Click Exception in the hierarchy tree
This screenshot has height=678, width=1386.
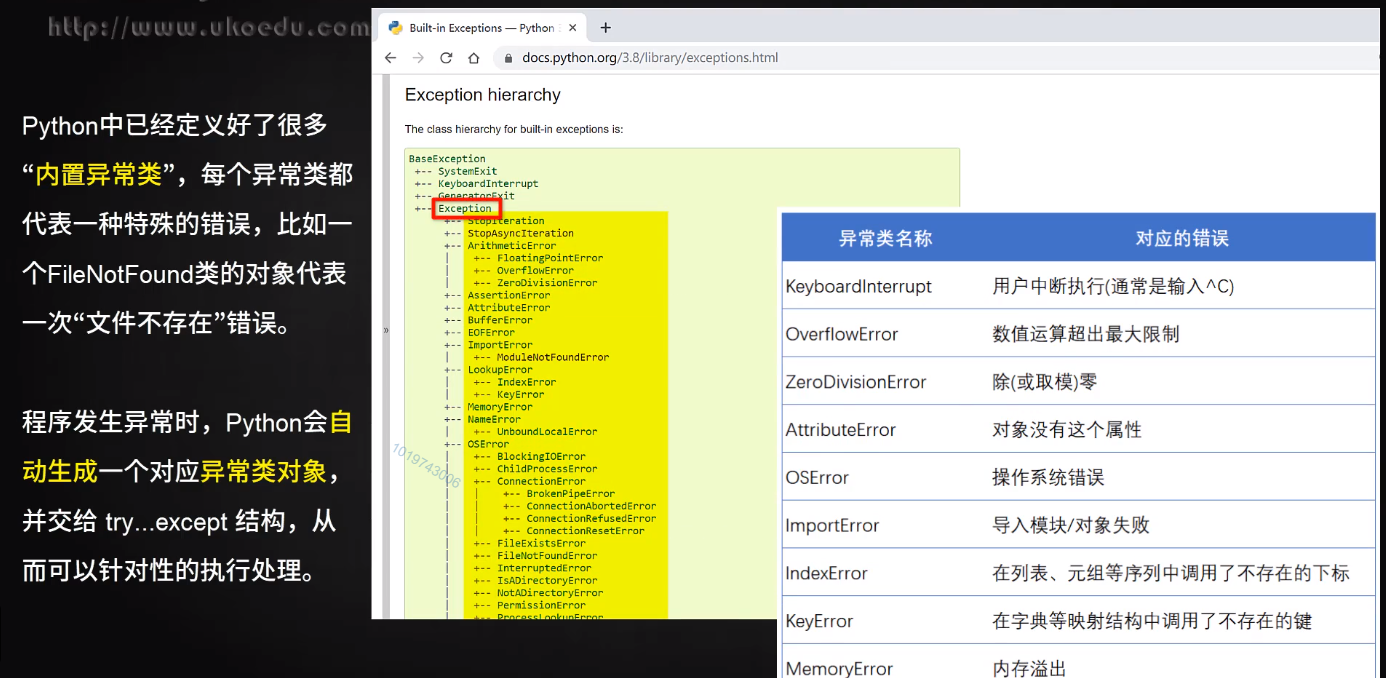point(465,209)
